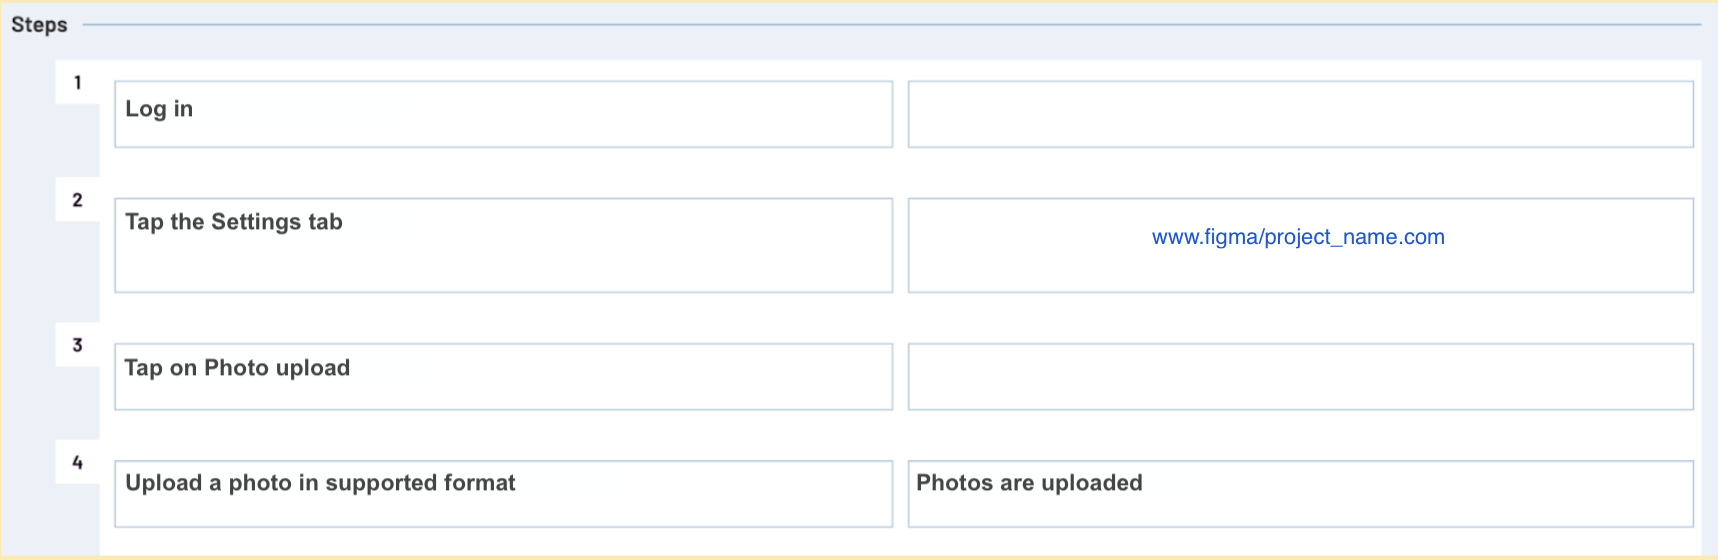Click the word 'Settings' in step 2 text
Viewport: 1718px width, 560px height.
(x=255, y=222)
